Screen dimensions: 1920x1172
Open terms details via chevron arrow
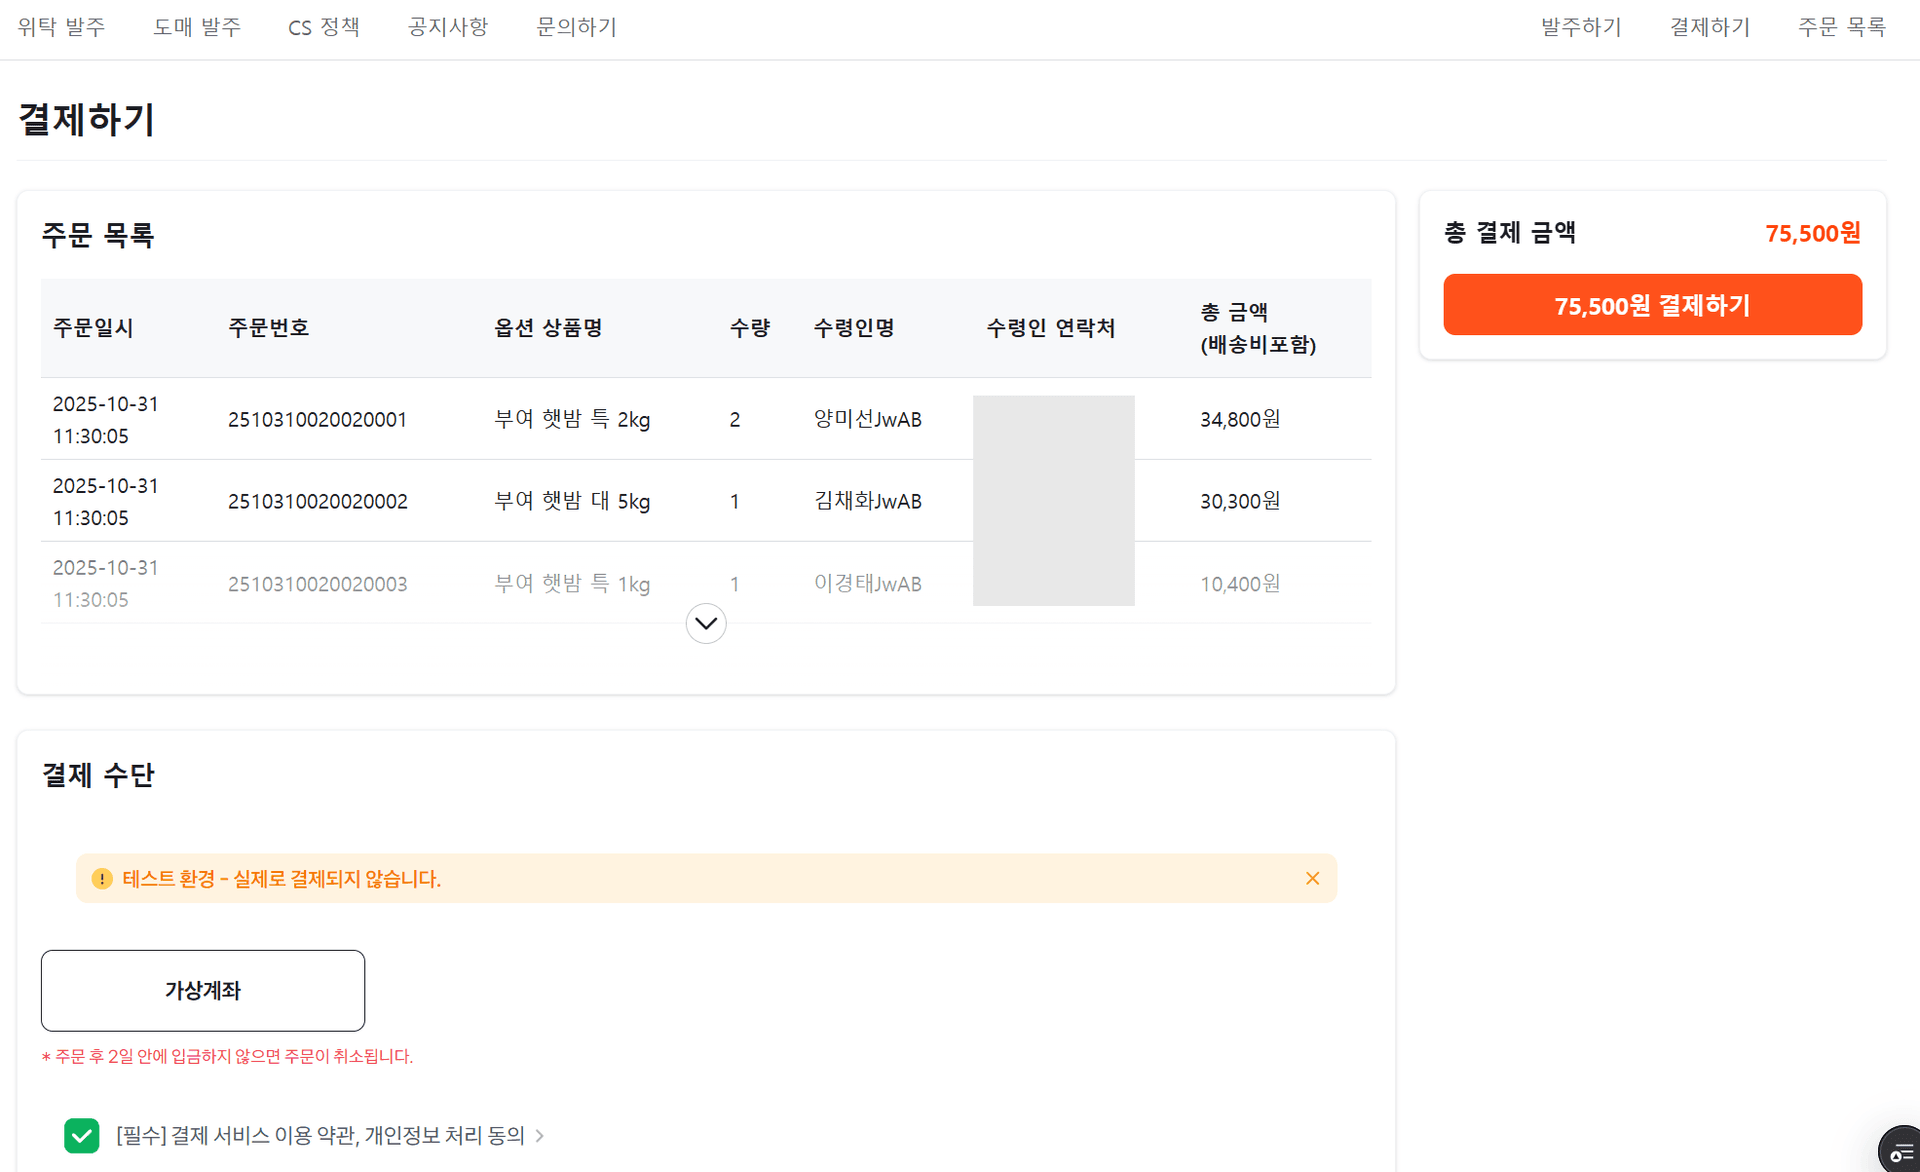point(540,1136)
